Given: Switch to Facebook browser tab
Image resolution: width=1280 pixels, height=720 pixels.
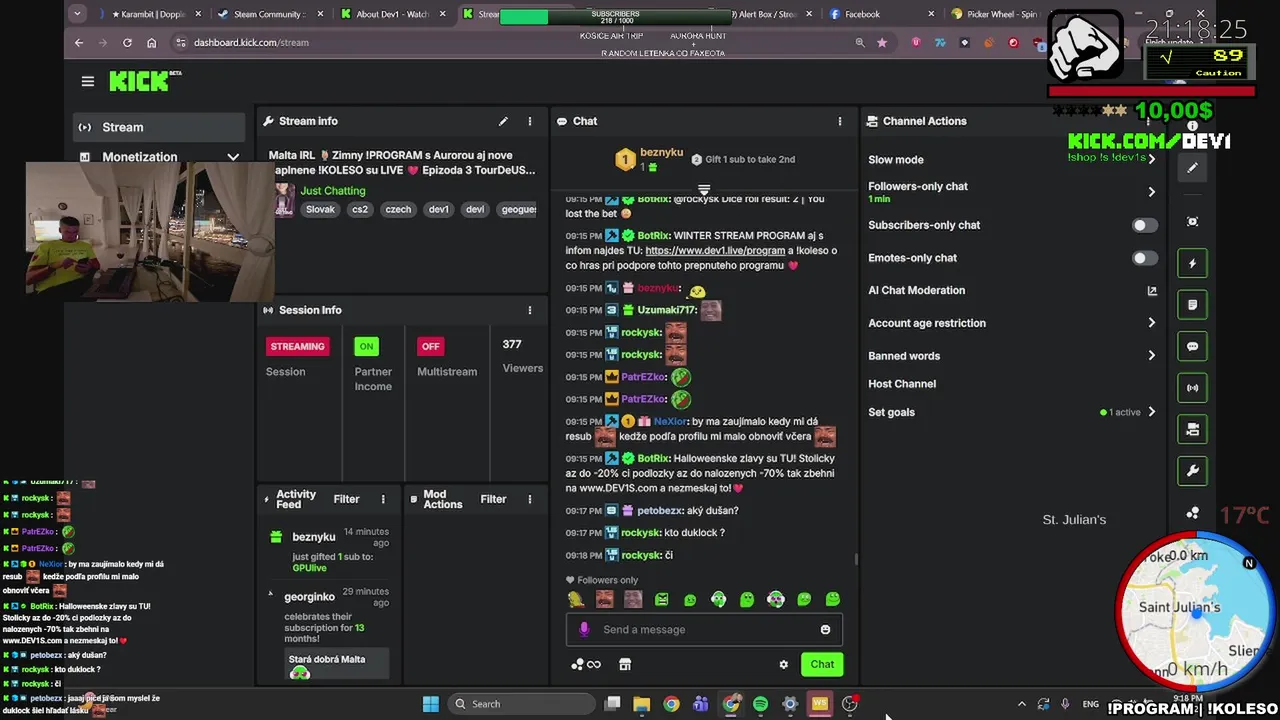Looking at the screenshot, I should click(x=881, y=14).
